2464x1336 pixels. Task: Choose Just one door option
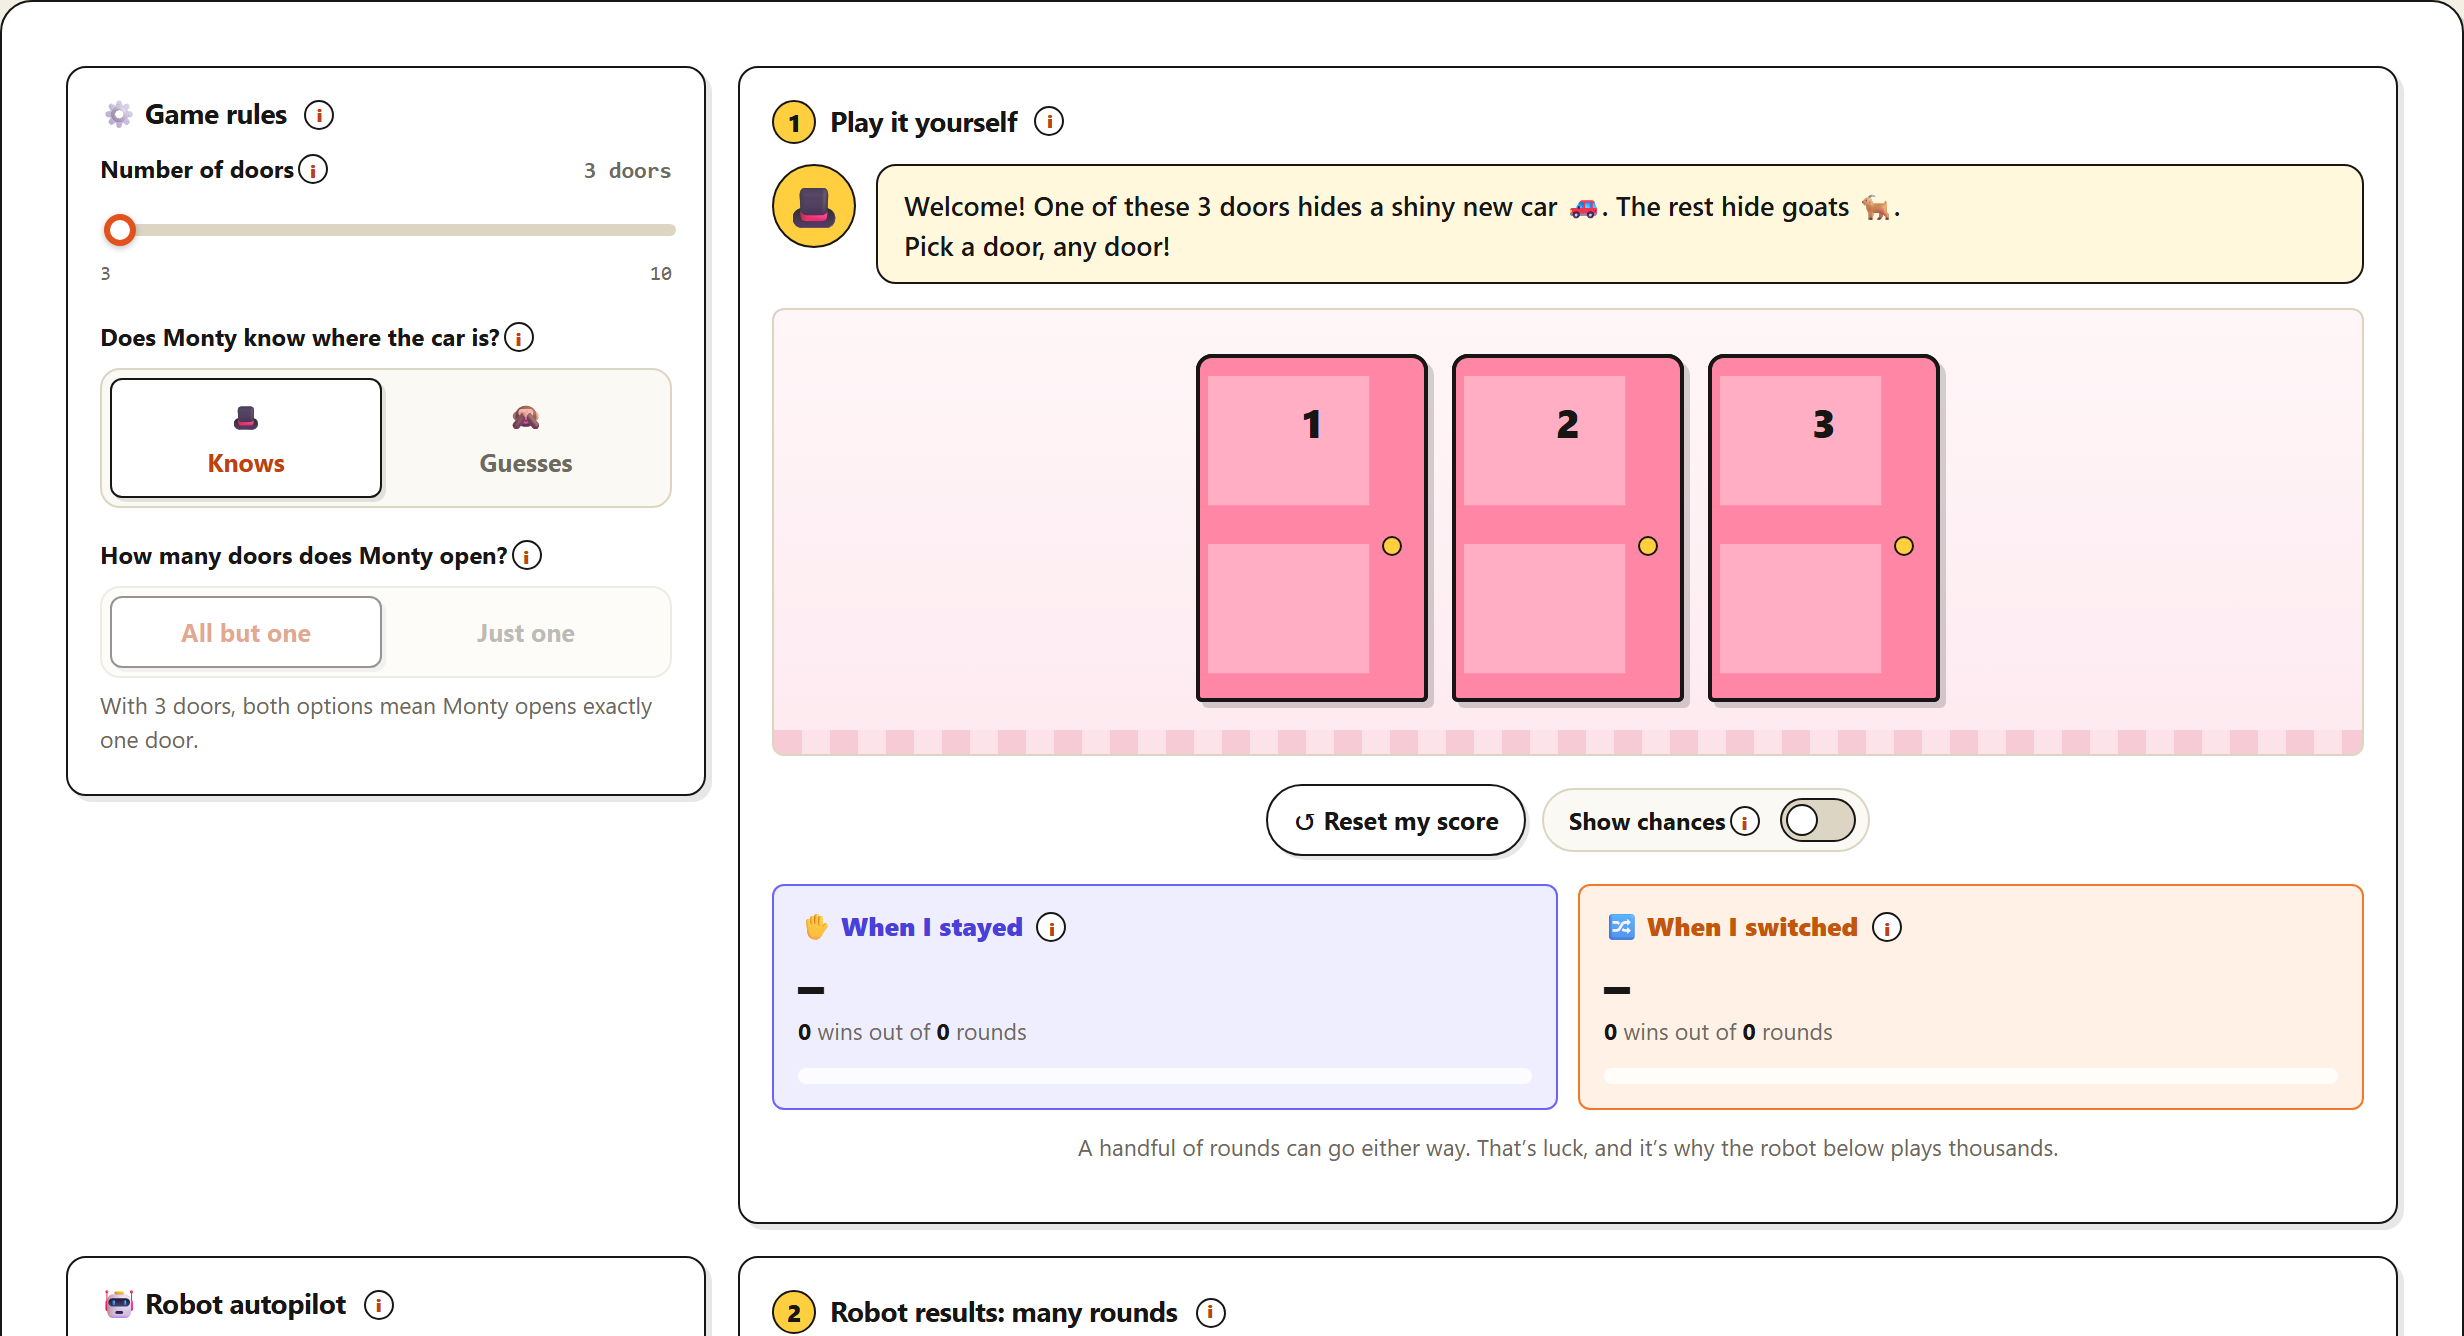click(526, 633)
